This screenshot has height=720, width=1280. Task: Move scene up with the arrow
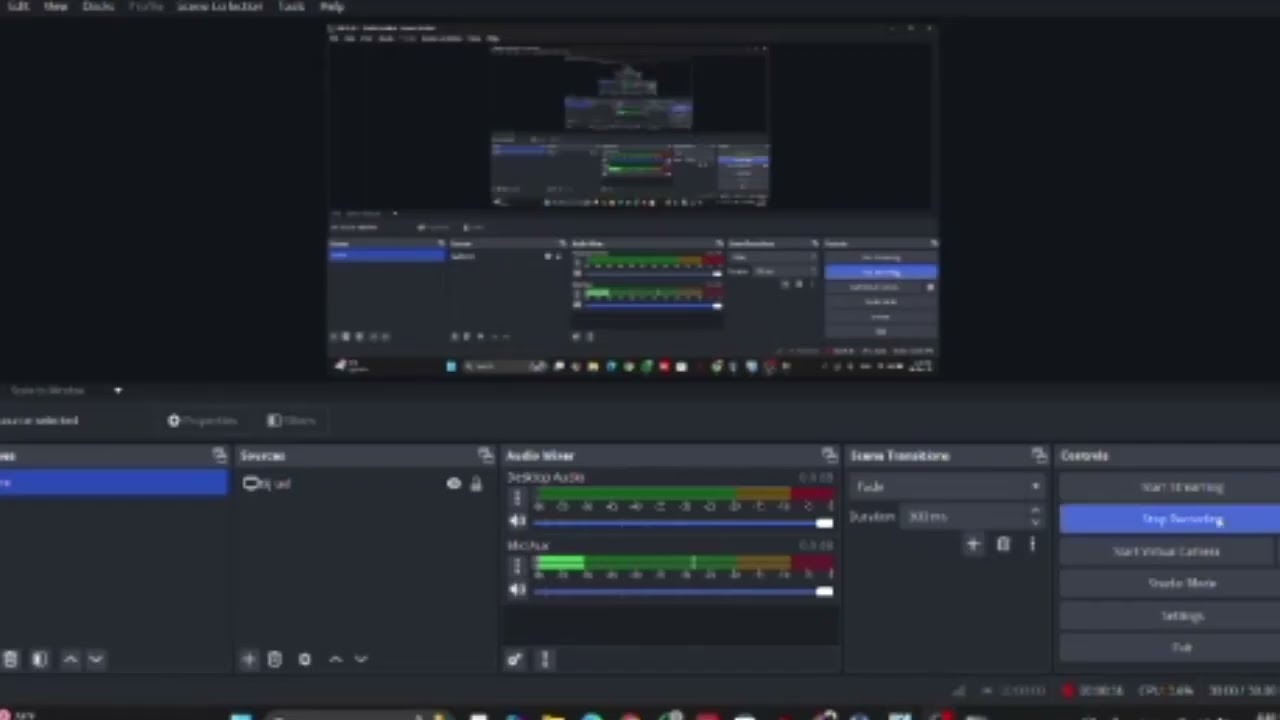(70, 659)
